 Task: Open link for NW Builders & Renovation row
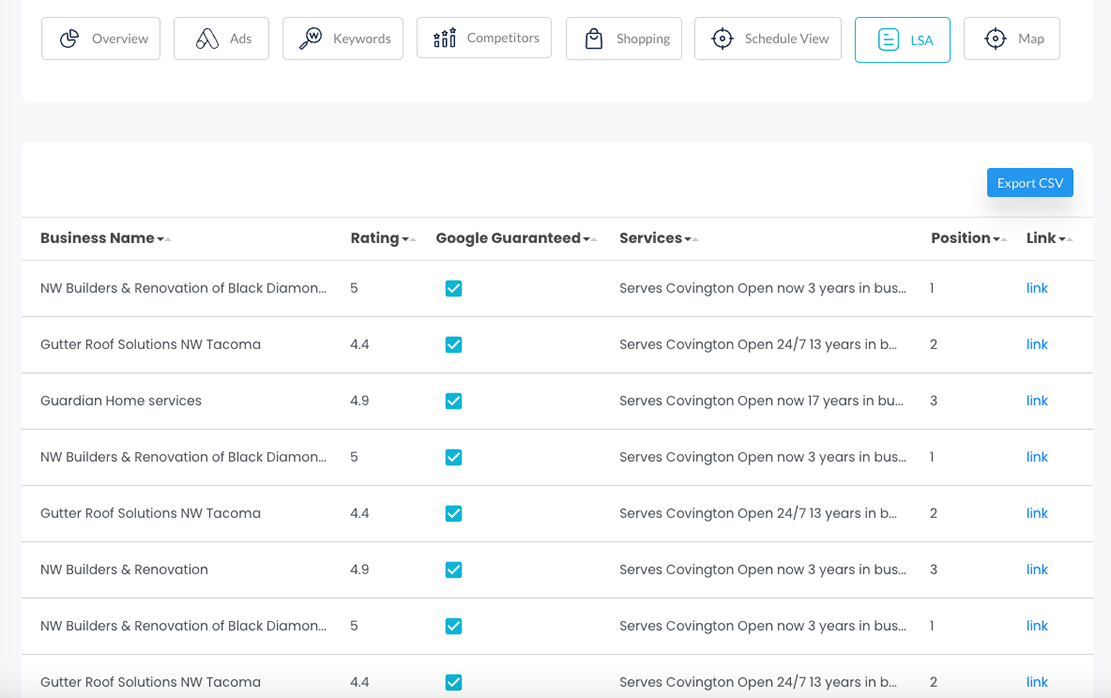click(x=1037, y=569)
